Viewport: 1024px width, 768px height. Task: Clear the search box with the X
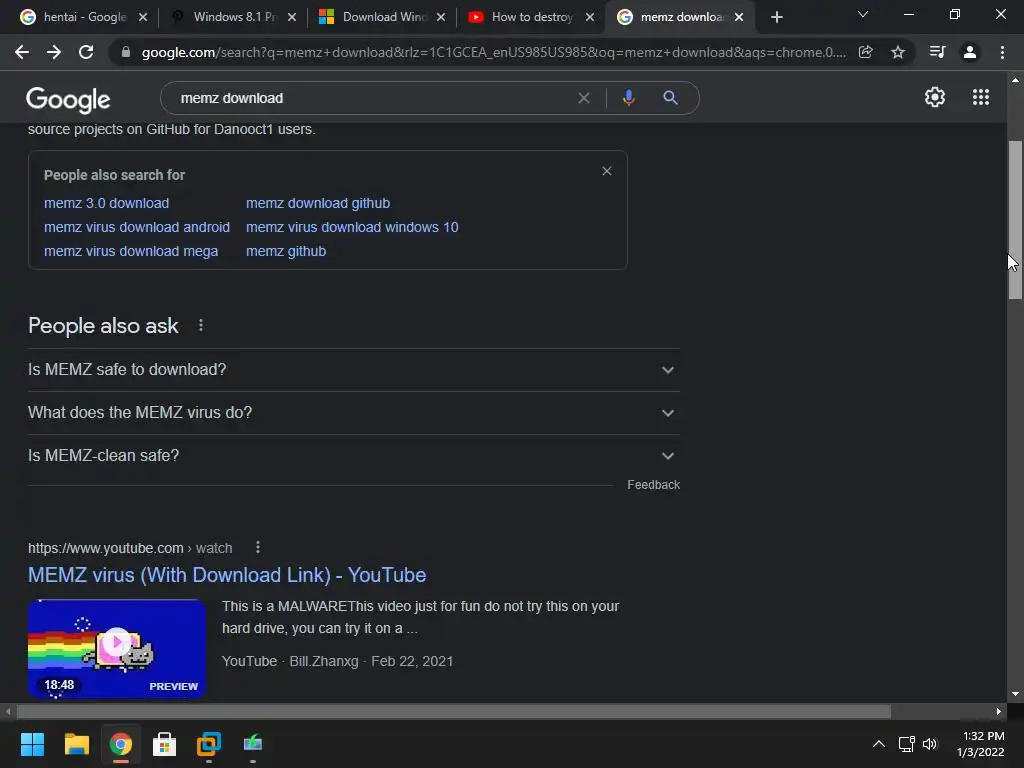click(x=584, y=98)
